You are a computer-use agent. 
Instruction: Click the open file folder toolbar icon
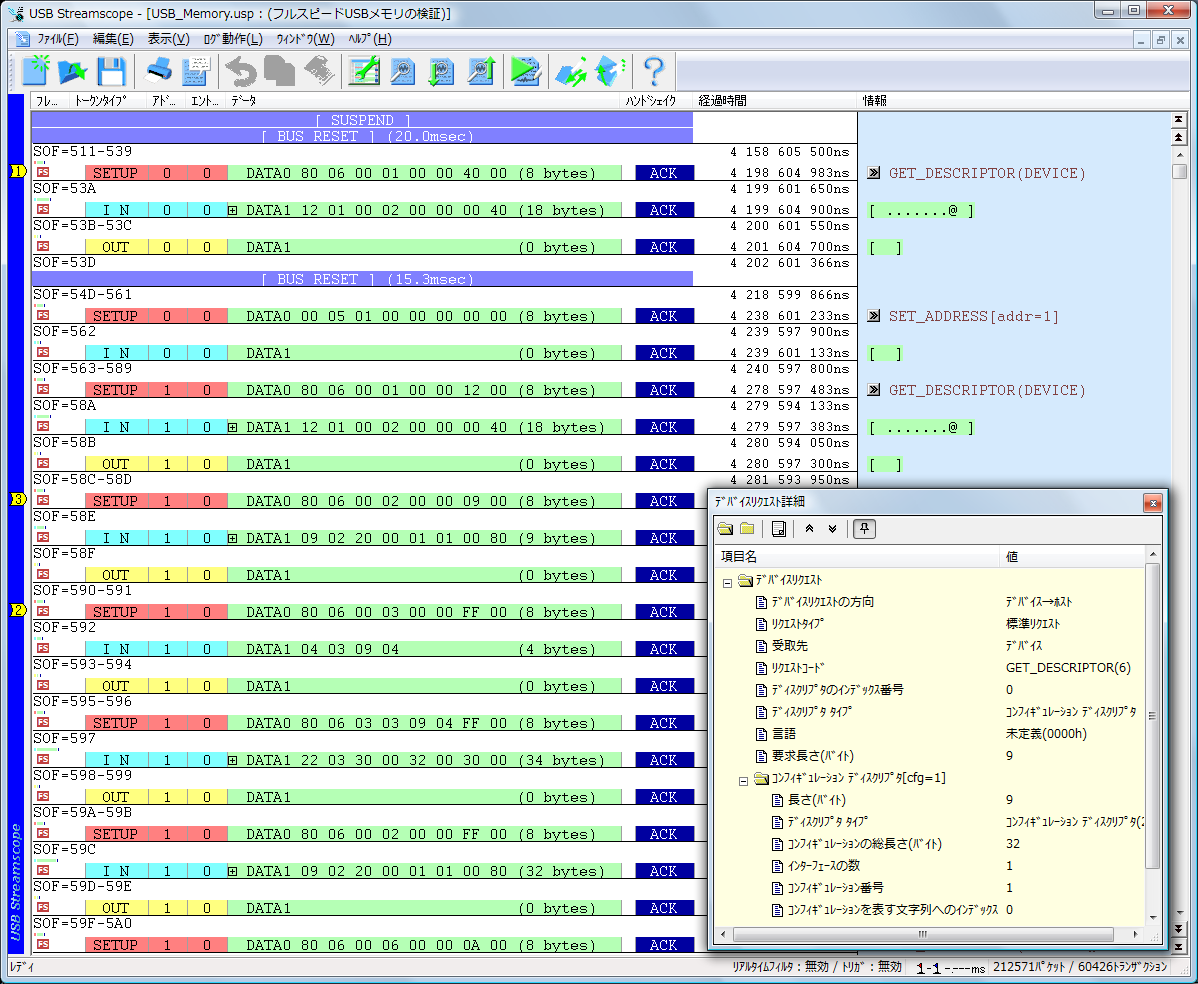pyautogui.click(x=73, y=71)
